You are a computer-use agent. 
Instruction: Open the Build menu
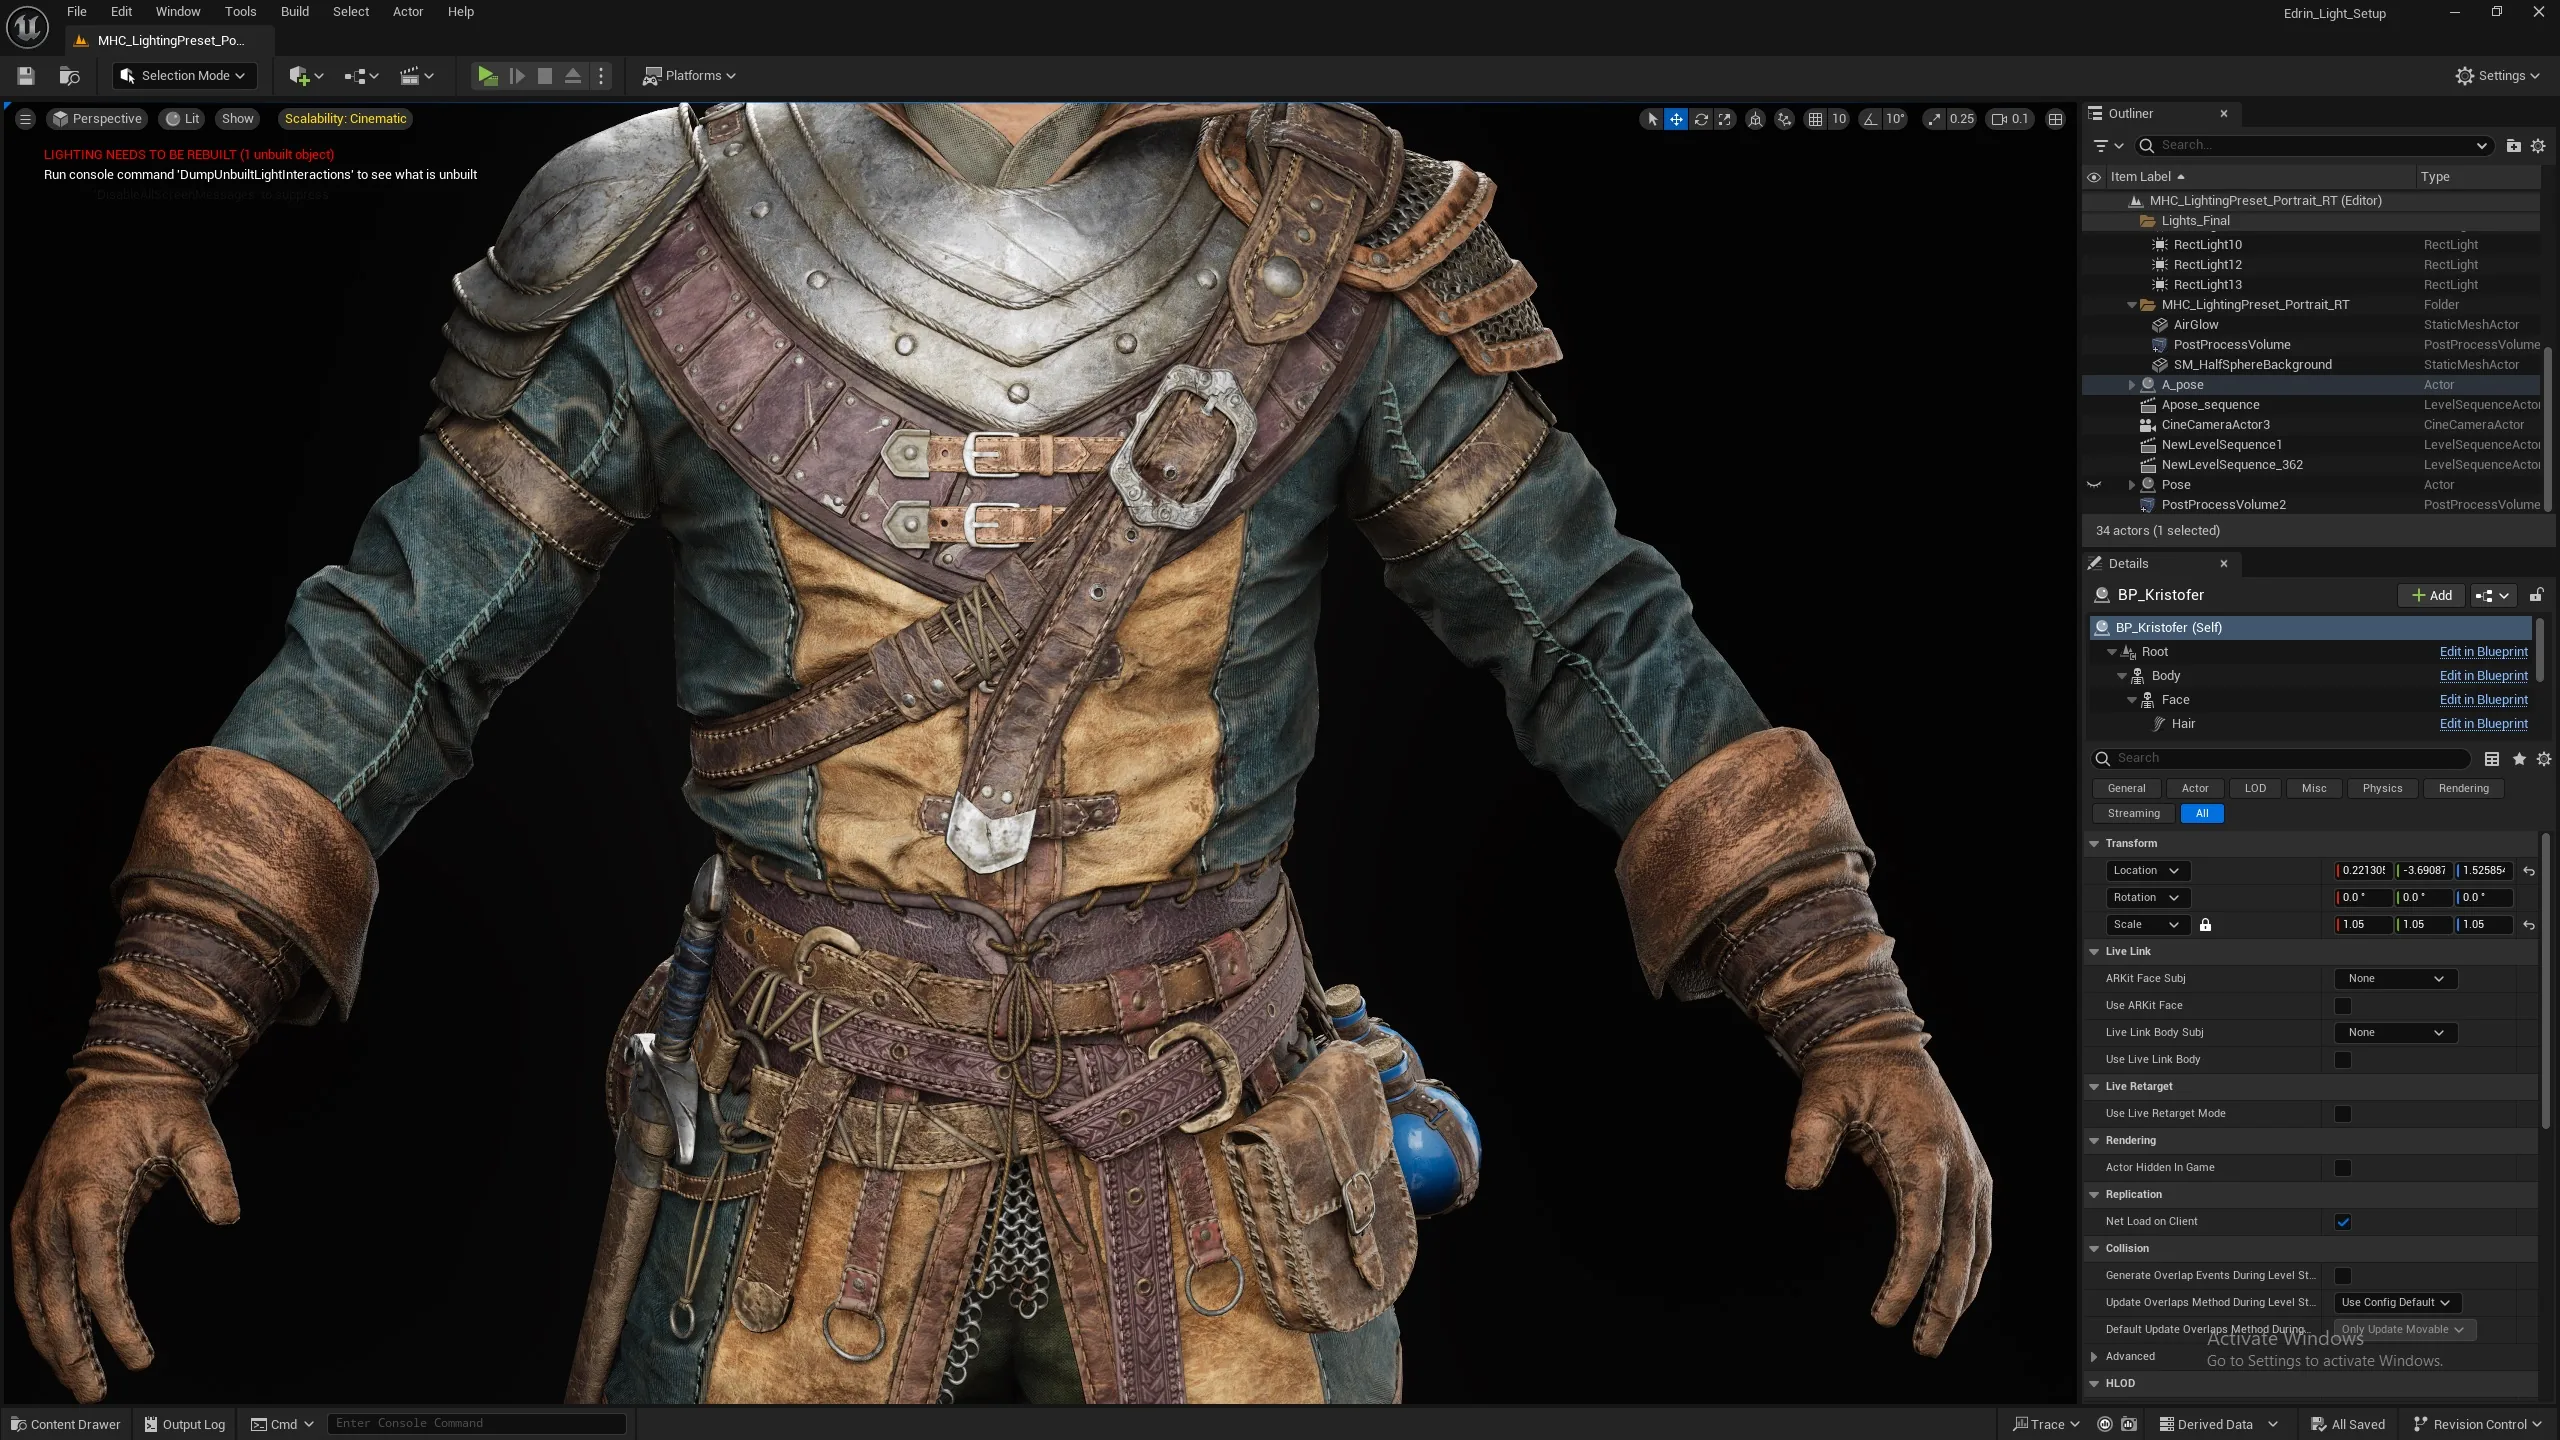tap(295, 12)
